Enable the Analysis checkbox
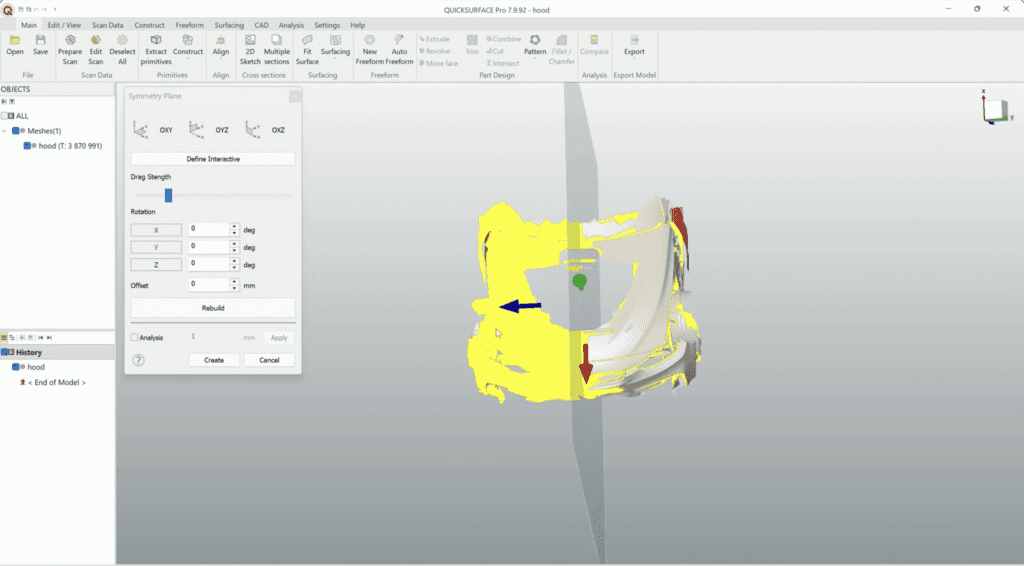The image size is (1024, 566). point(135,338)
